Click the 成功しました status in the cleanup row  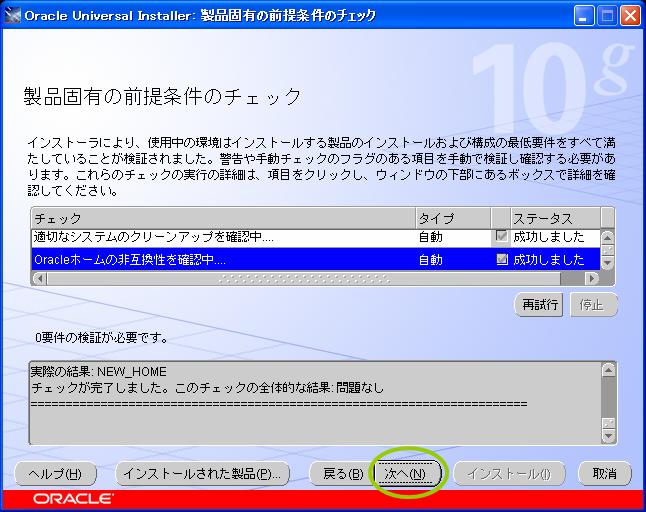click(x=549, y=237)
